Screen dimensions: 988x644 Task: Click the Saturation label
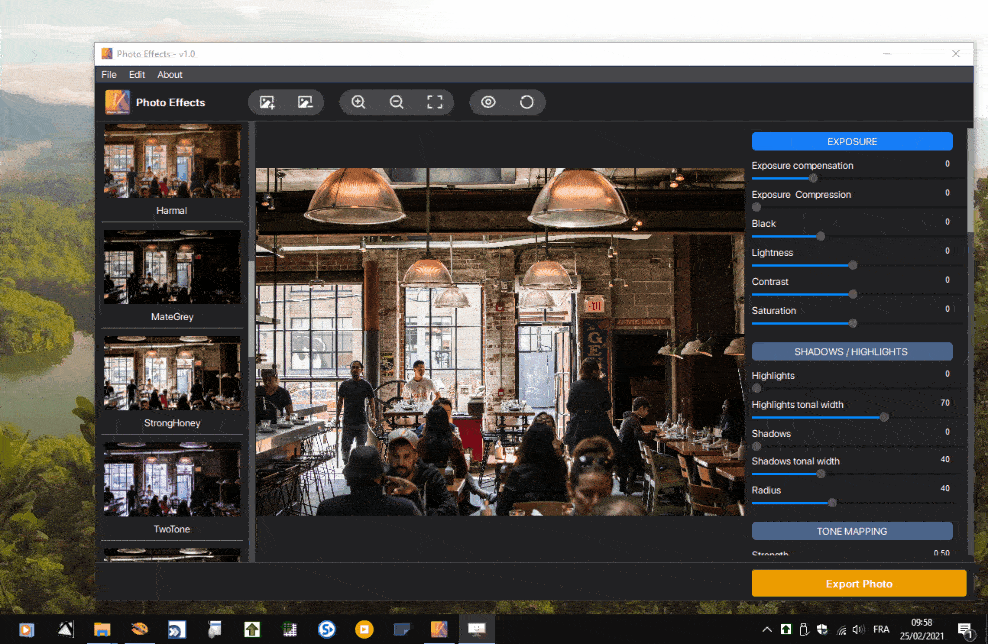pyautogui.click(x=774, y=311)
